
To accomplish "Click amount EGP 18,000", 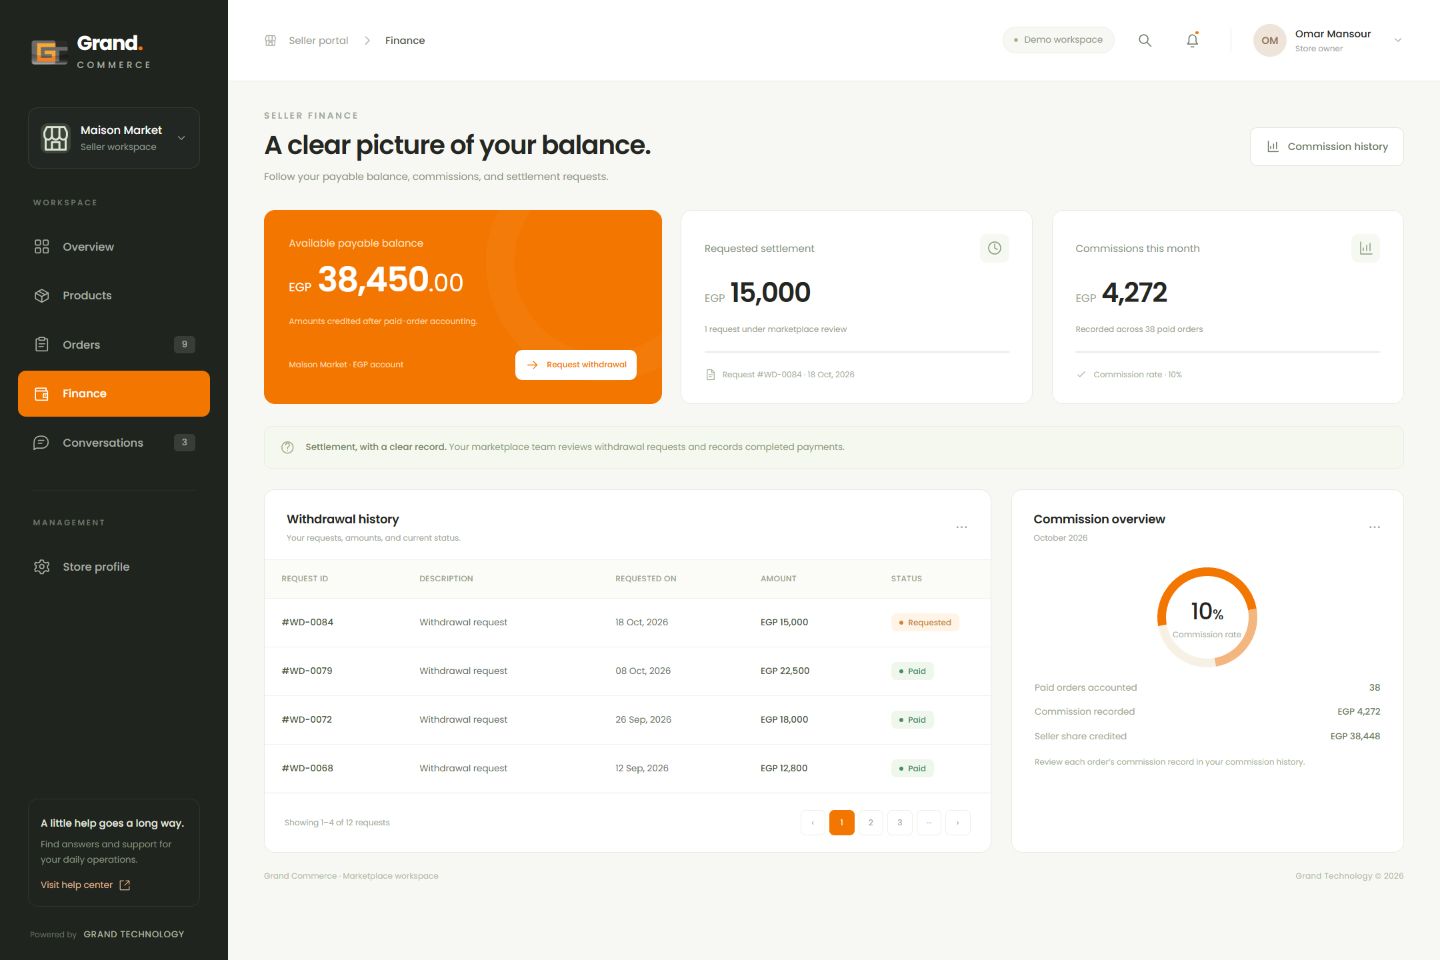I will pyautogui.click(x=784, y=720).
